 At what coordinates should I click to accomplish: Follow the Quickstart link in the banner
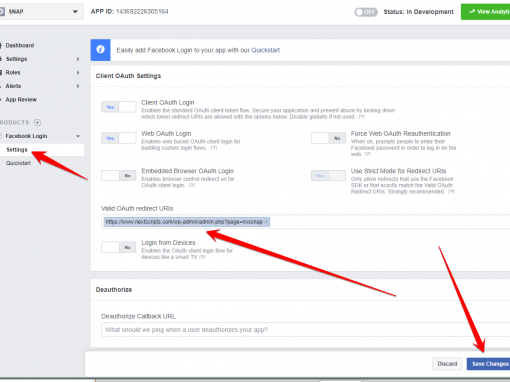pos(265,50)
